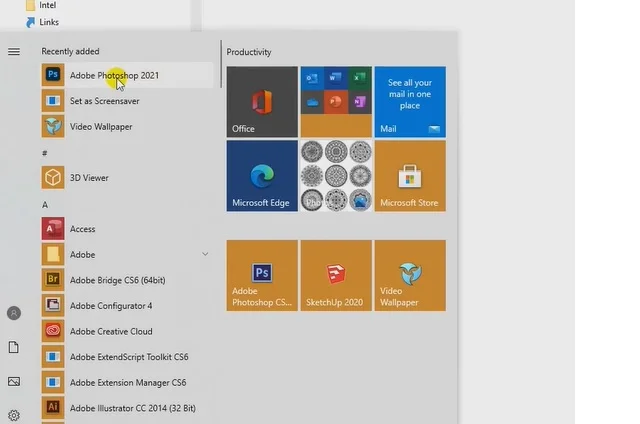640x424 pixels.
Task: Open the Microsoft Edge tile
Action: click(262, 176)
